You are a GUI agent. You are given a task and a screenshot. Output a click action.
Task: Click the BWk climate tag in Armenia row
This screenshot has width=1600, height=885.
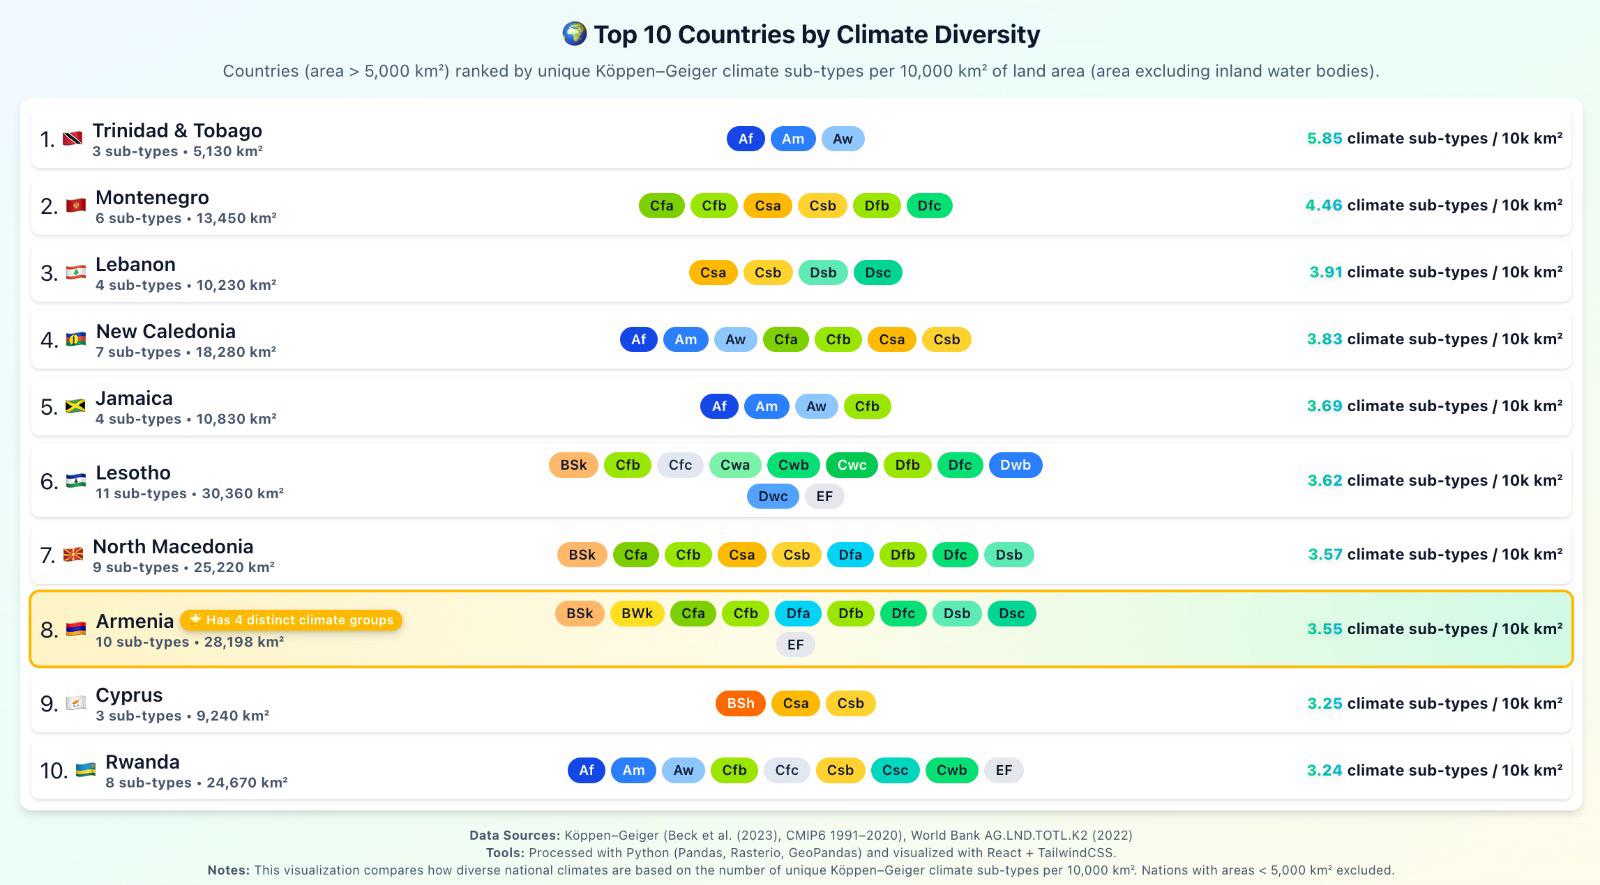[637, 613]
